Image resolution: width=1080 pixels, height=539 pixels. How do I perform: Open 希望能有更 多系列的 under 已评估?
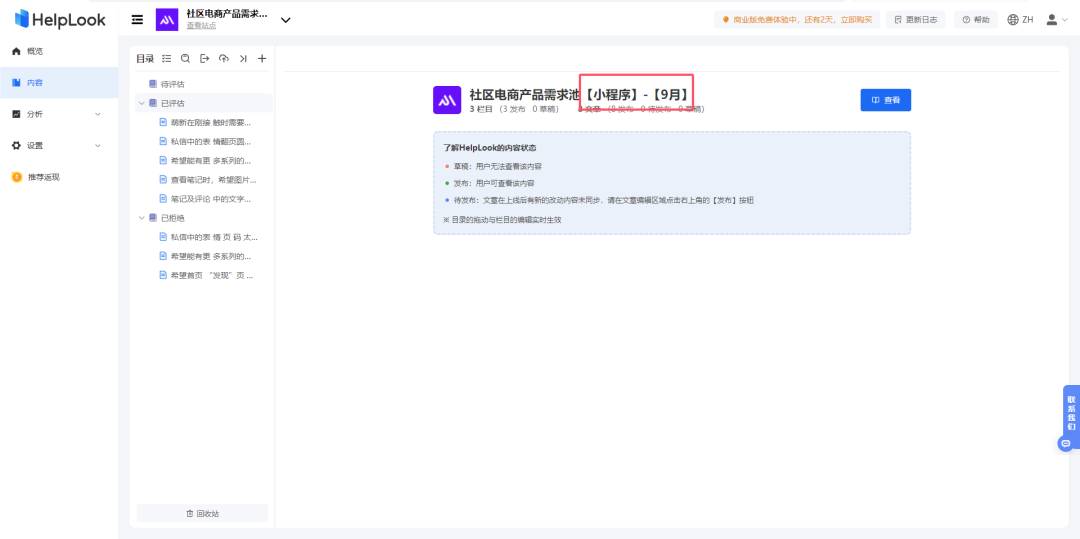211,160
